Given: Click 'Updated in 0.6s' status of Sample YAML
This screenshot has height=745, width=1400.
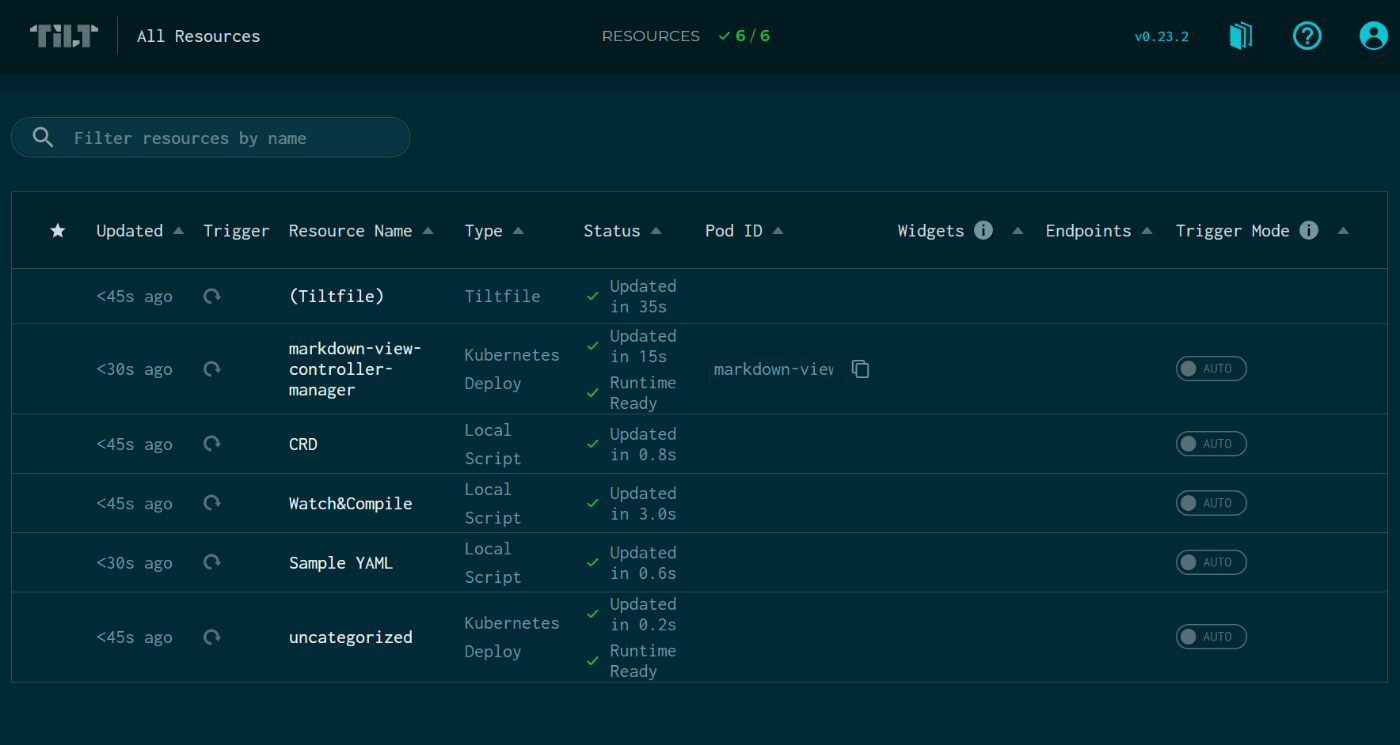Looking at the screenshot, I should [x=643, y=562].
